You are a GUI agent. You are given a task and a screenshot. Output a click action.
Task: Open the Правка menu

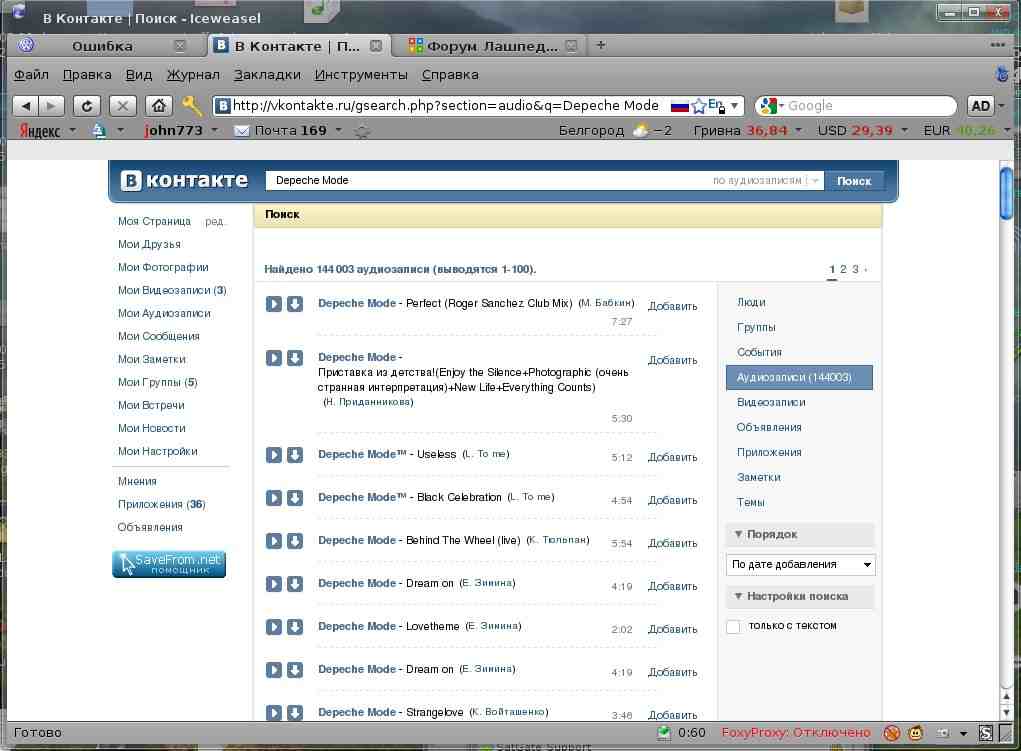(x=87, y=75)
